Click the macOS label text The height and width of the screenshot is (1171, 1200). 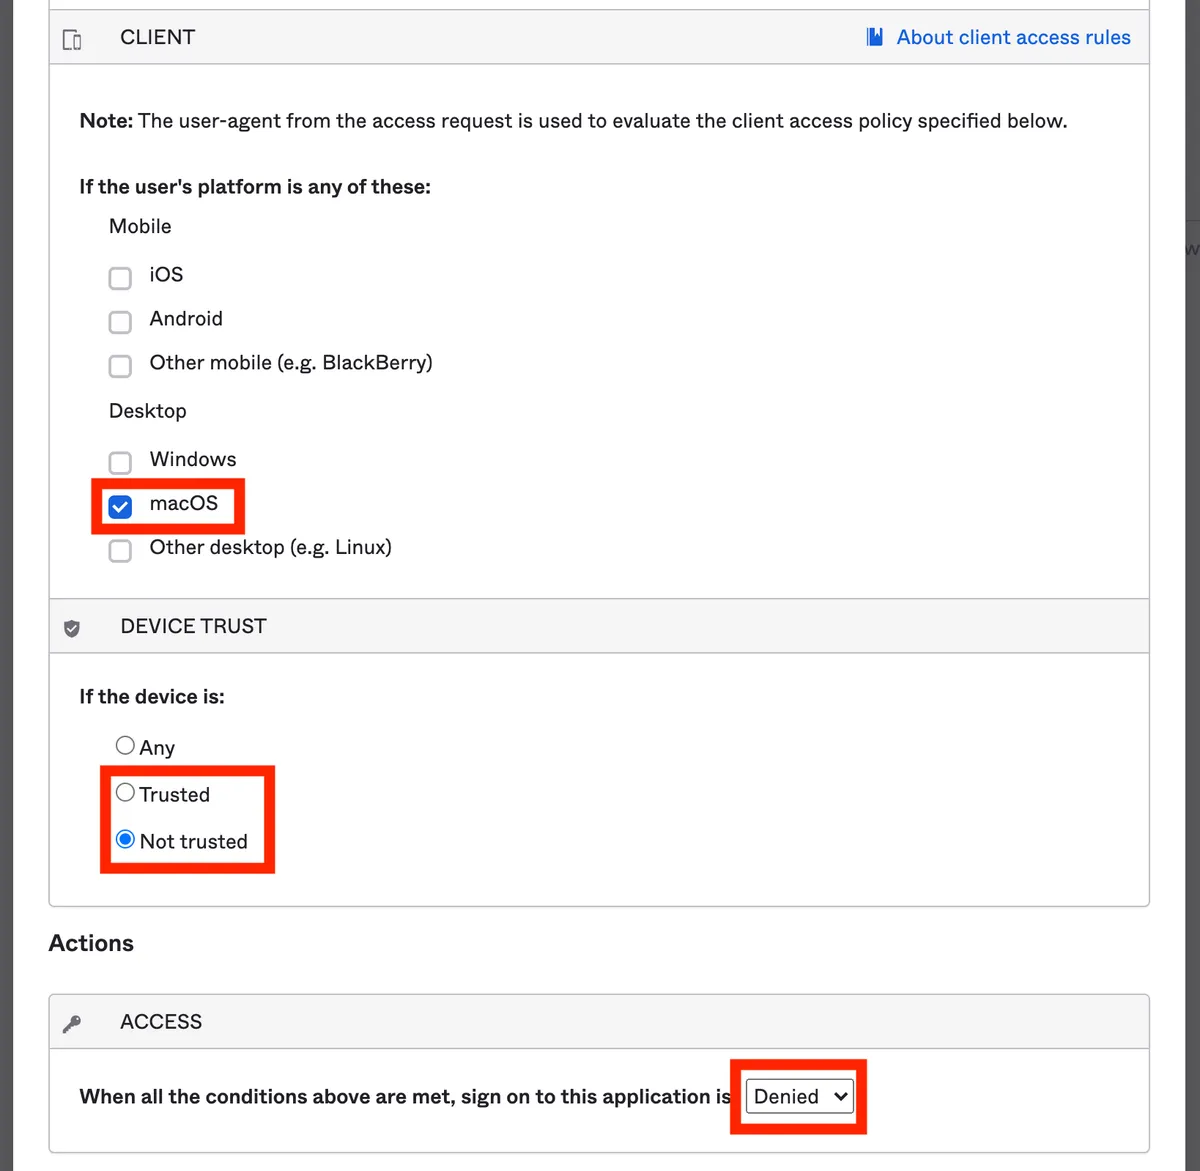point(184,503)
